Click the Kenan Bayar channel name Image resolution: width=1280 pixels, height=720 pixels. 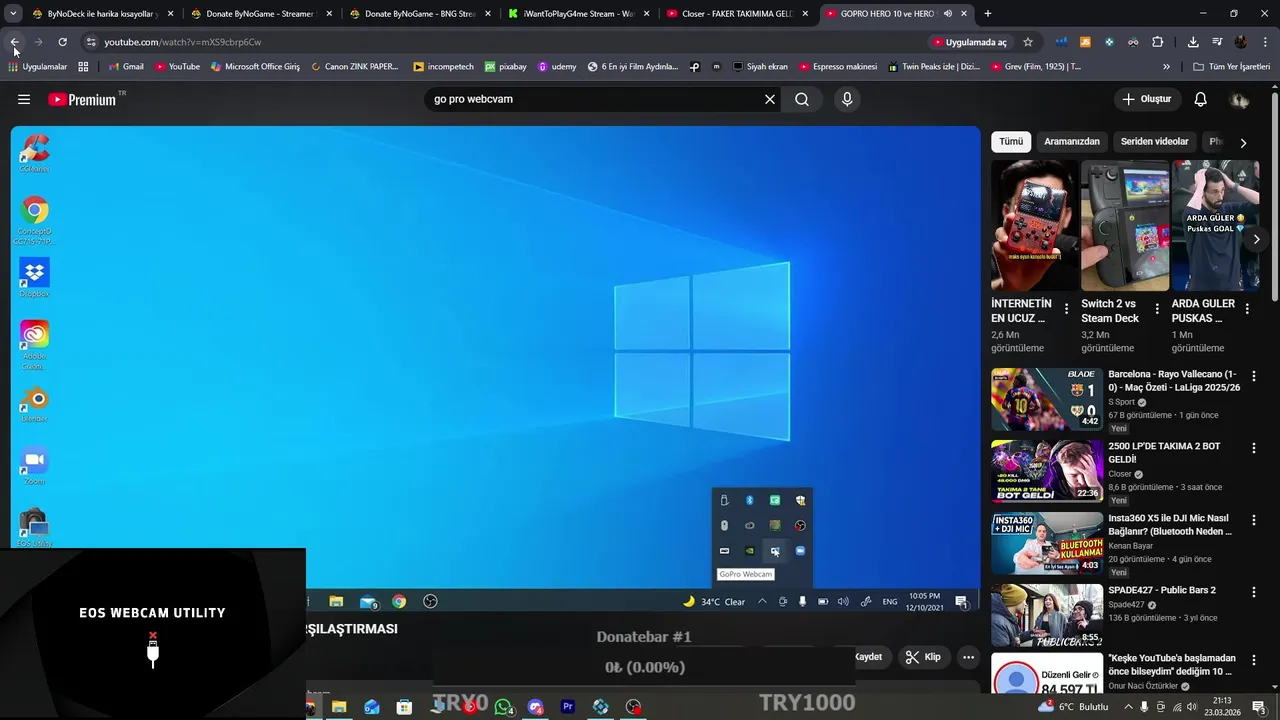pos(1130,546)
